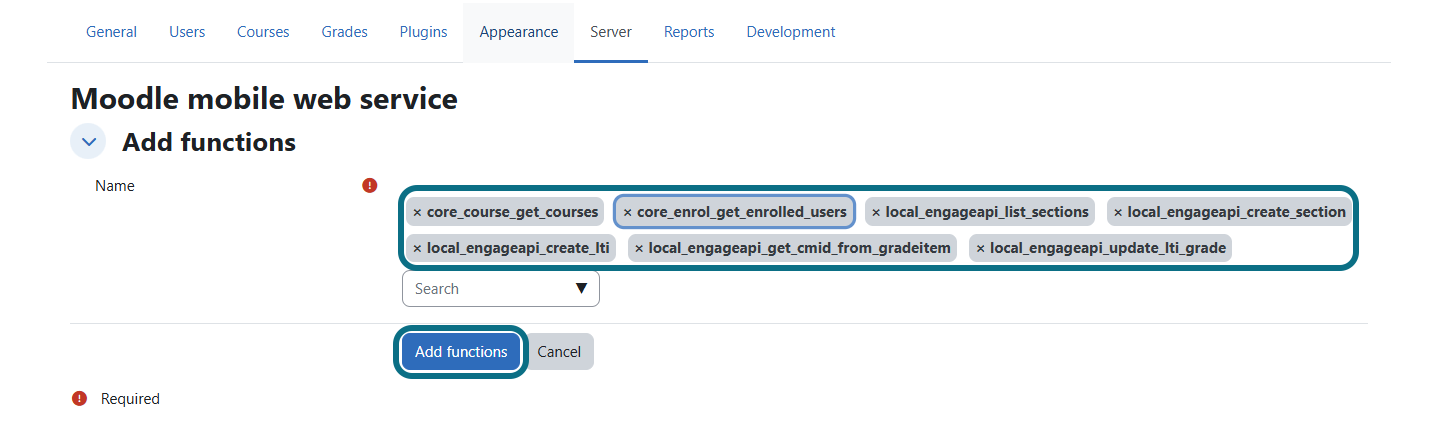Image resolution: width=1439 pixels, height=422 pixels.
Task: Open the Development tab
Action: 791,32
